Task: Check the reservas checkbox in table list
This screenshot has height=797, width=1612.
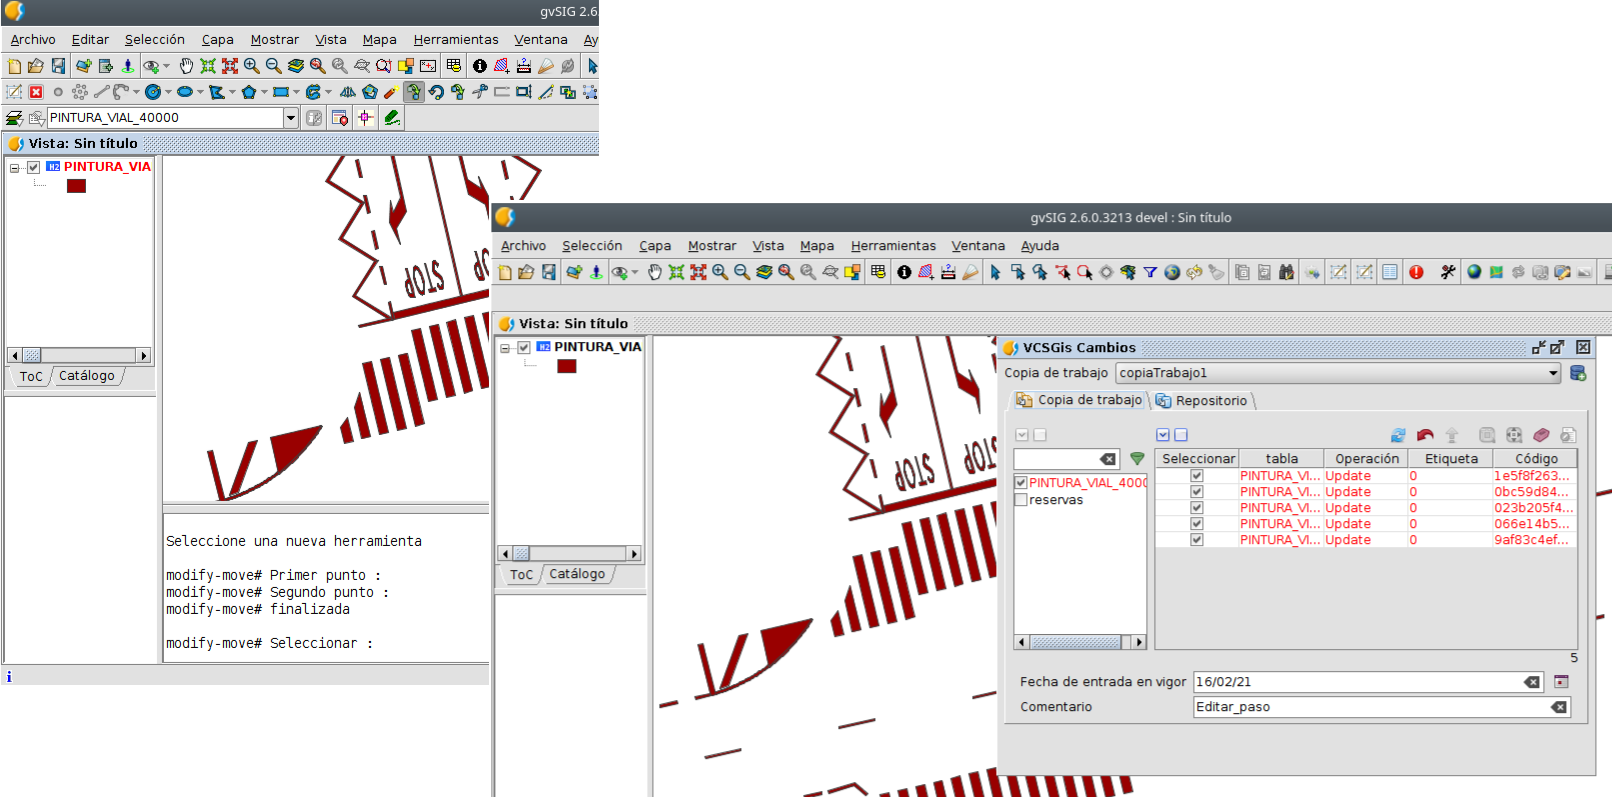Action: (x=1021, y=500)
